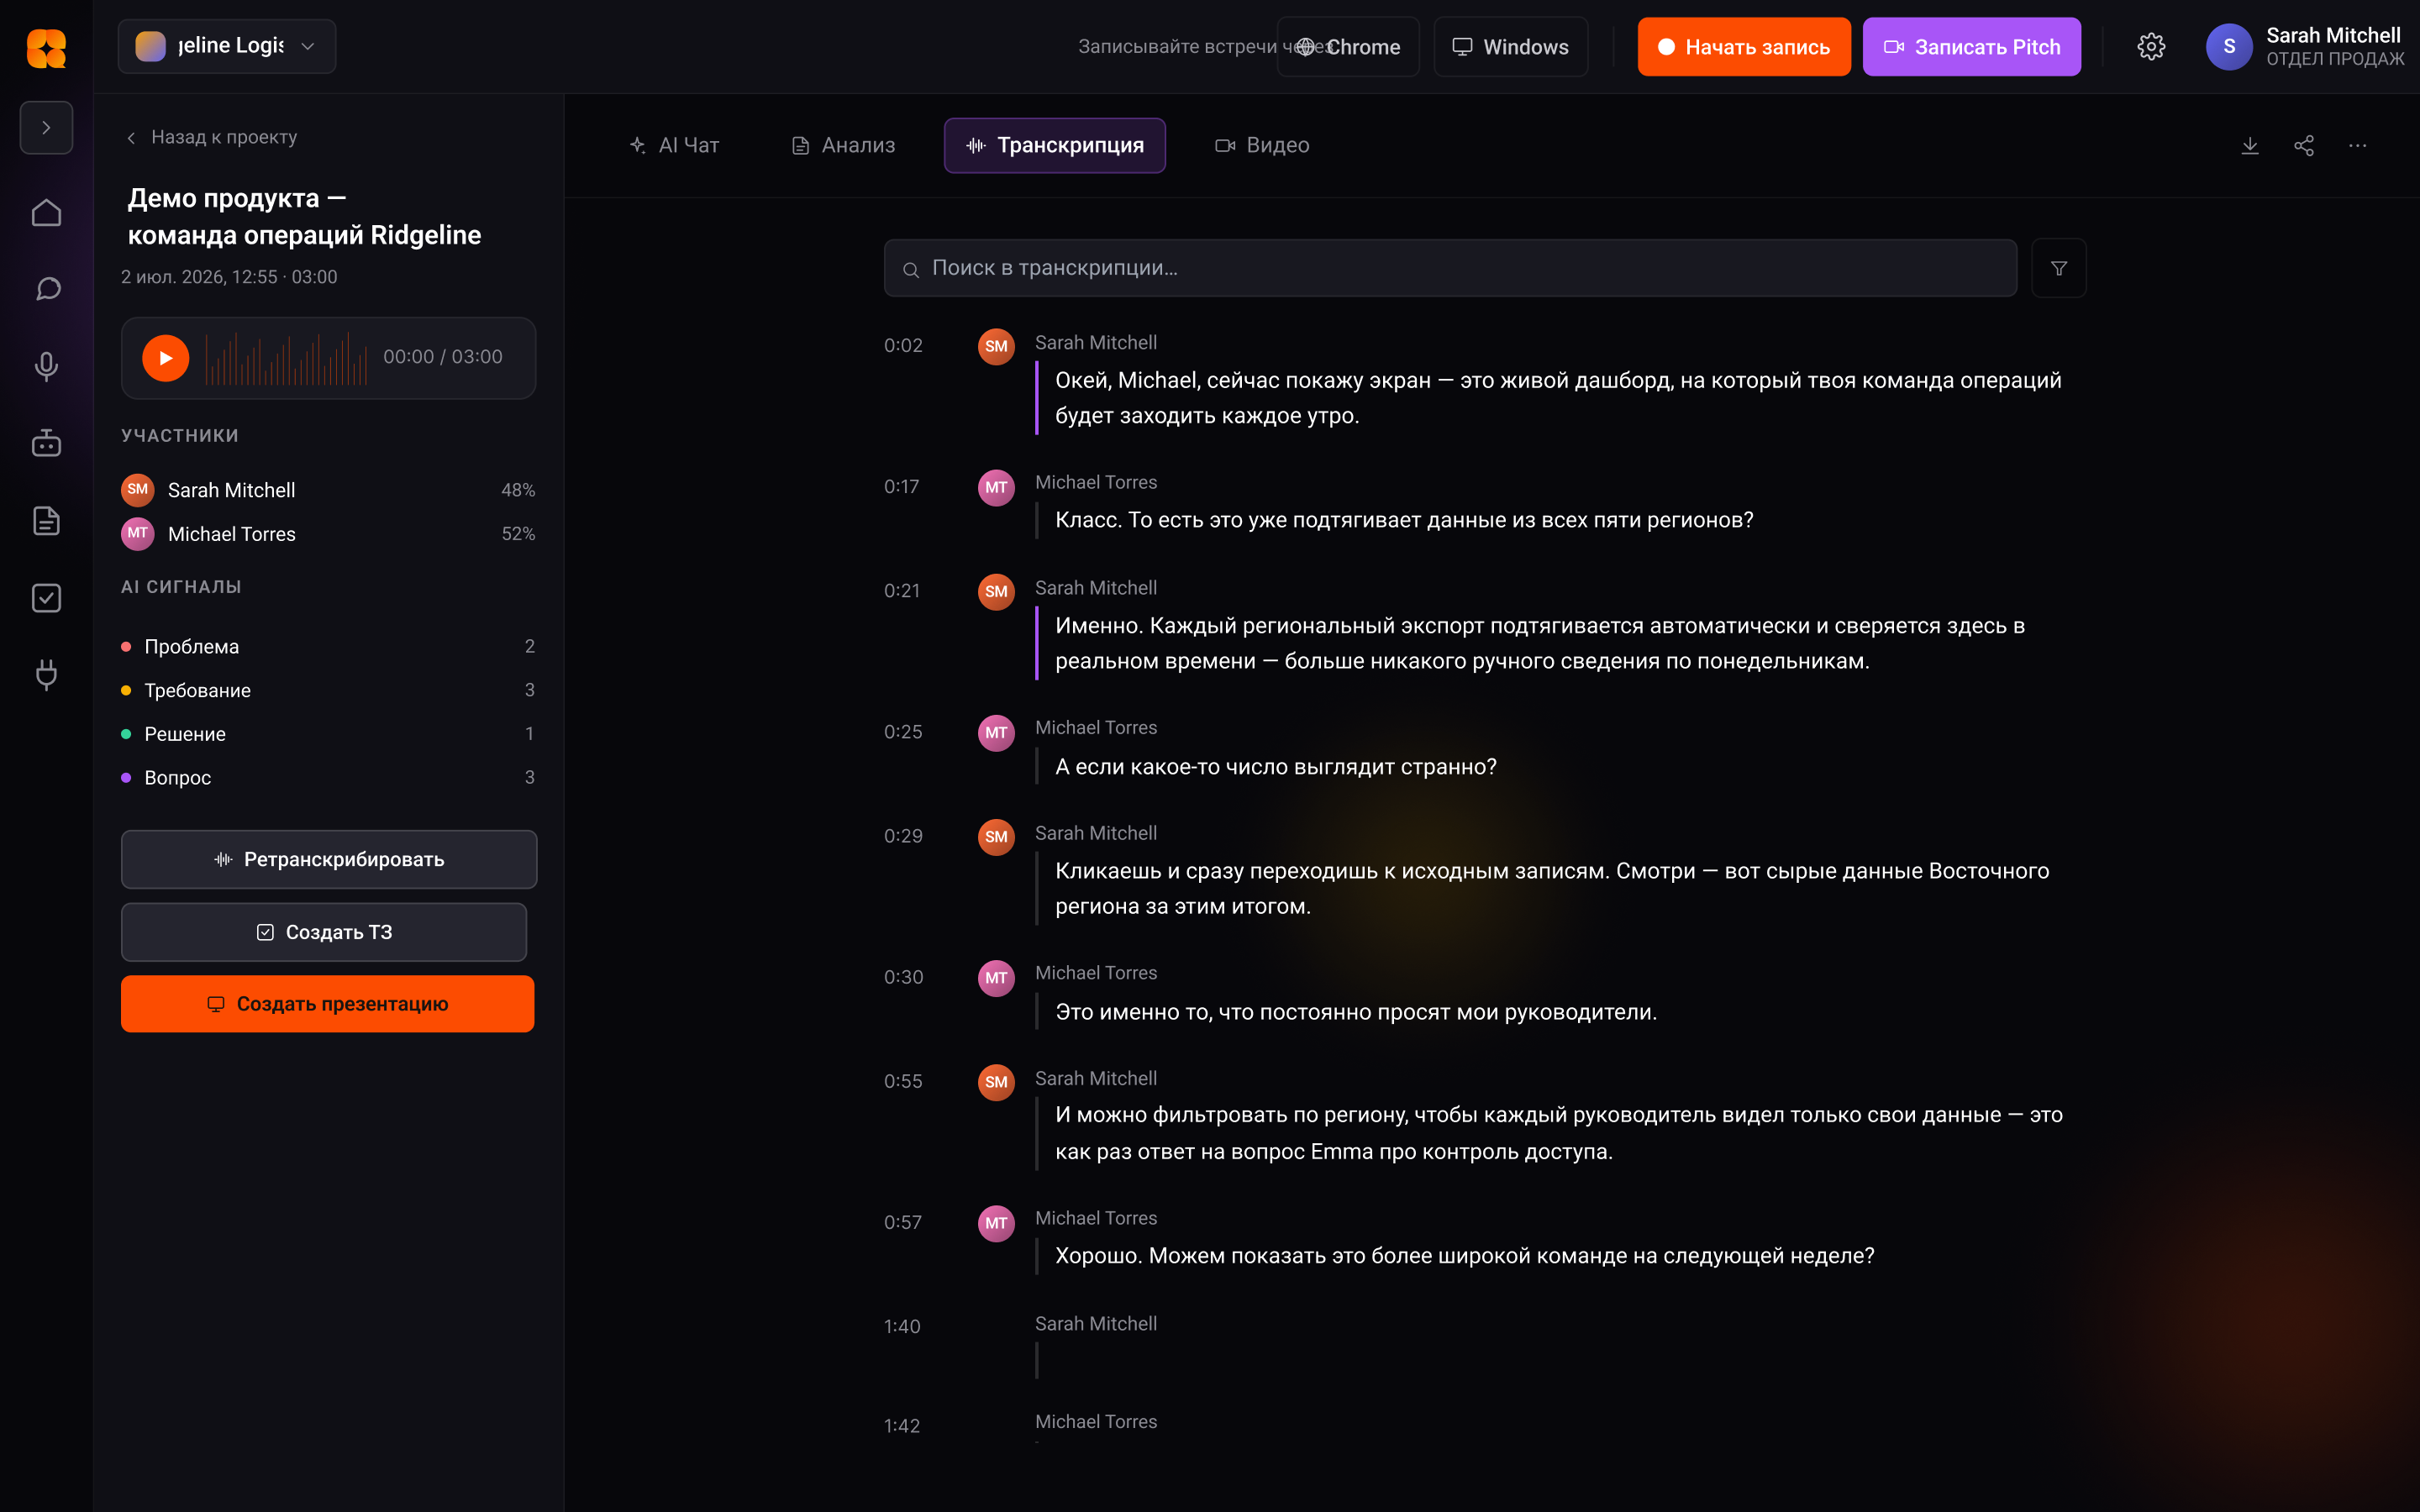Click the audio waveform to seek
This screenshot has width=2420, height=1512.
(x=286, y=358)
